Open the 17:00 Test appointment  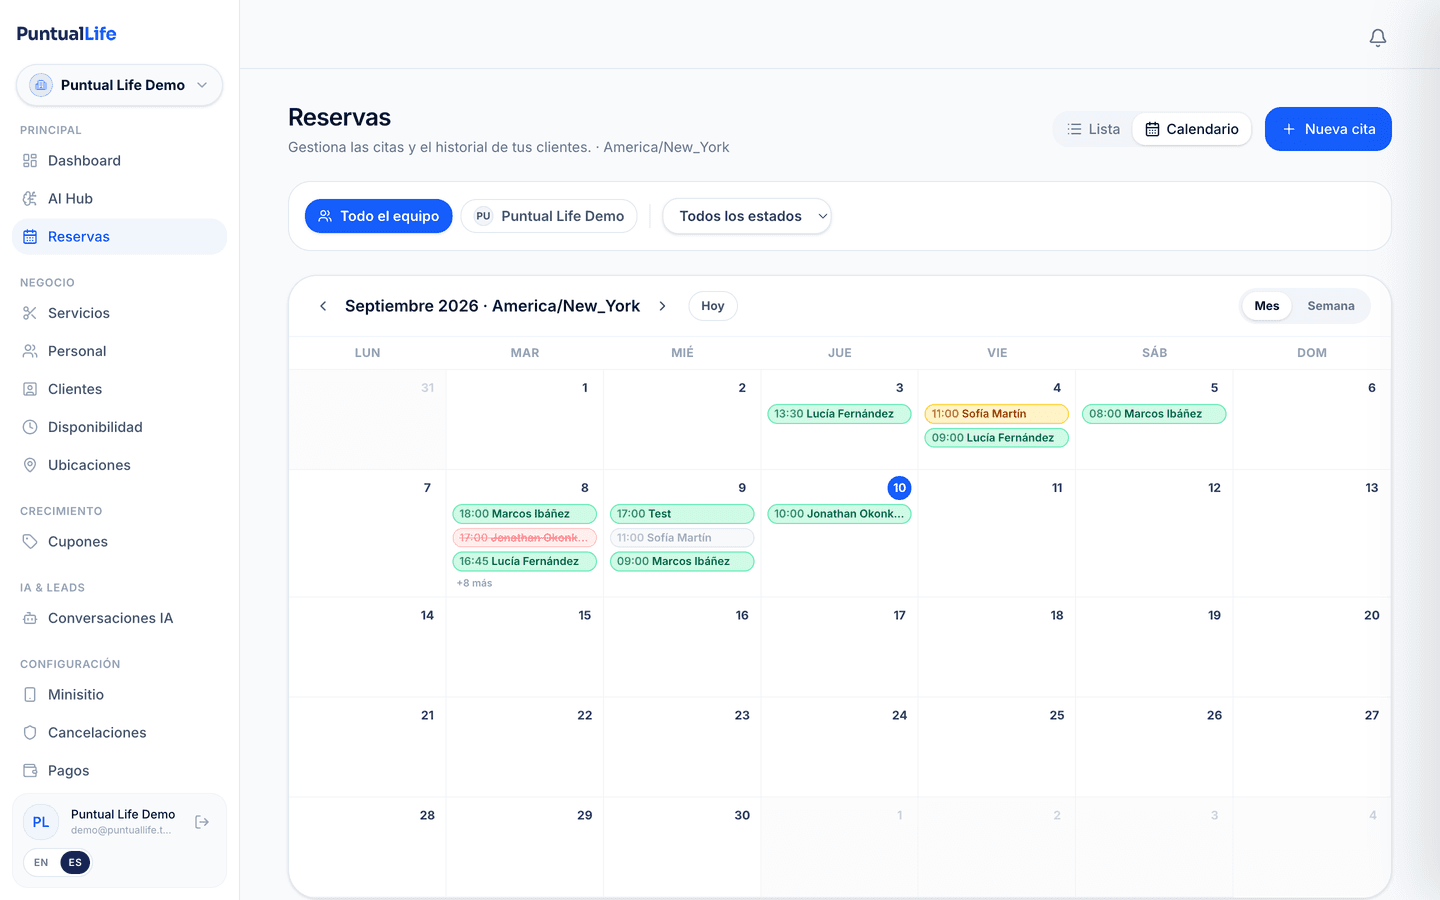682,514
